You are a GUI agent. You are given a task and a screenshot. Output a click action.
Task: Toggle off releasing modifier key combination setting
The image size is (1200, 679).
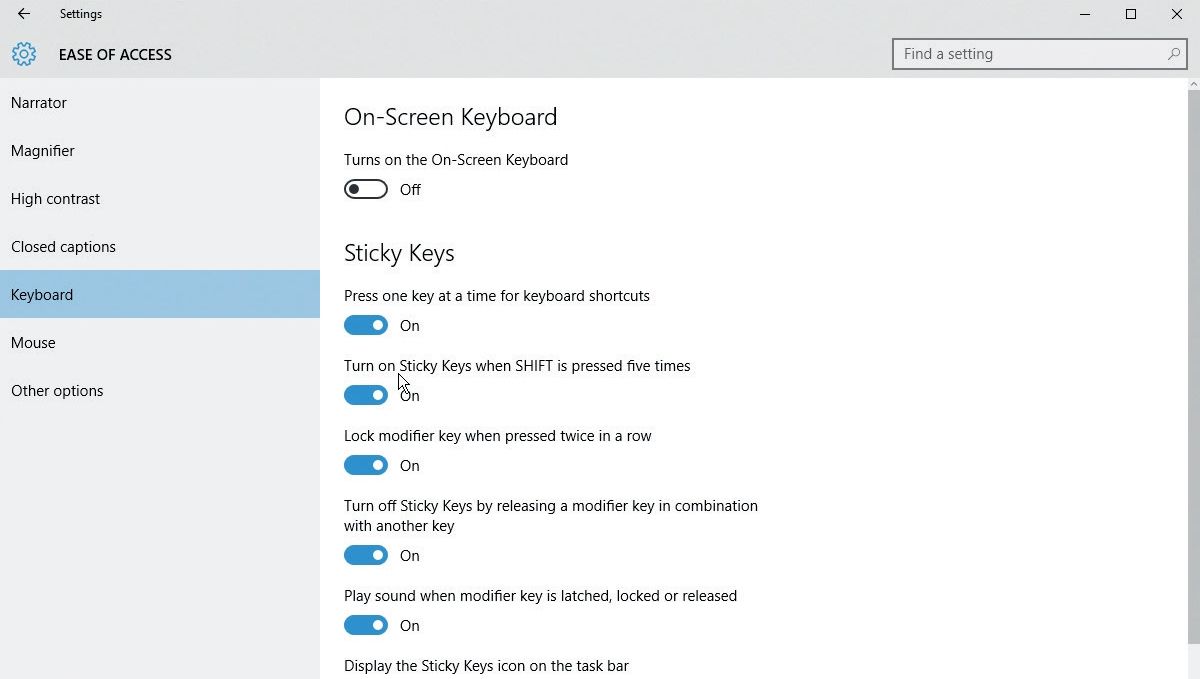coord(365,555)
